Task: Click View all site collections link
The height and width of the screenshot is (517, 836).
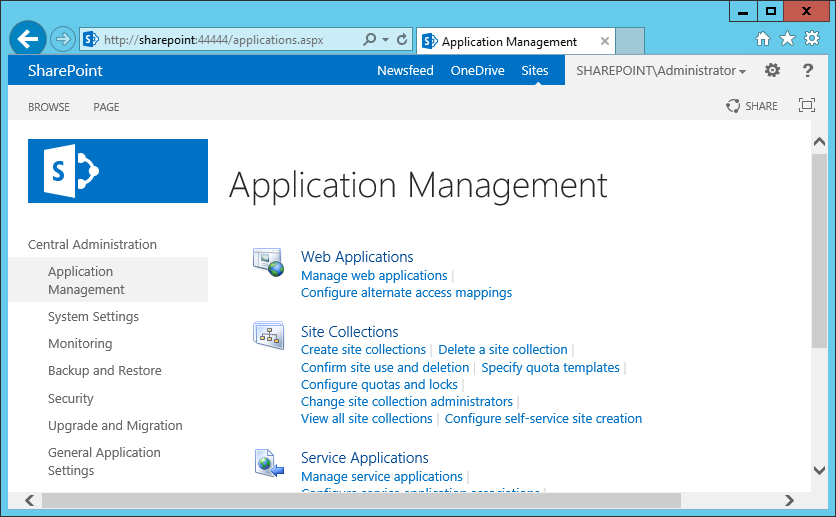Action: (366, 419)
